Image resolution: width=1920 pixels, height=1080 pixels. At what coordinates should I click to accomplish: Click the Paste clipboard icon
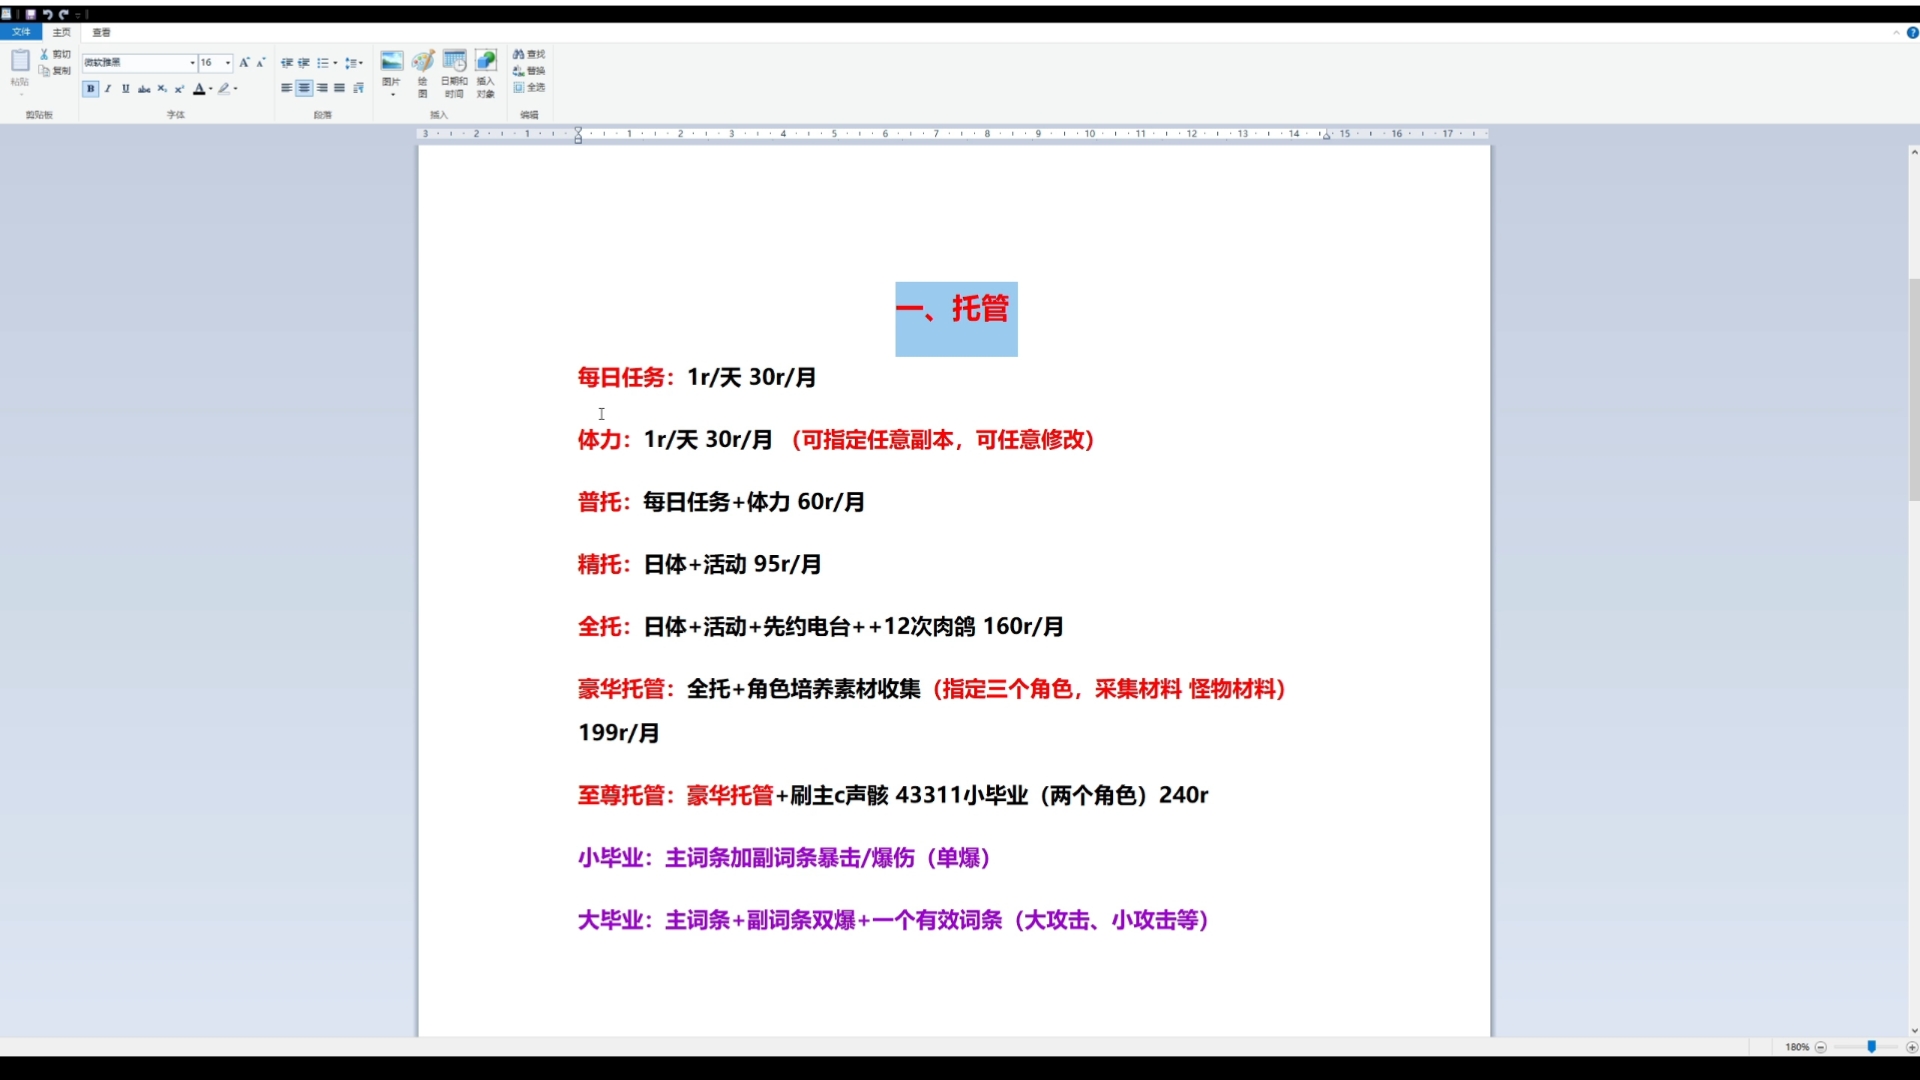[20, 60]
